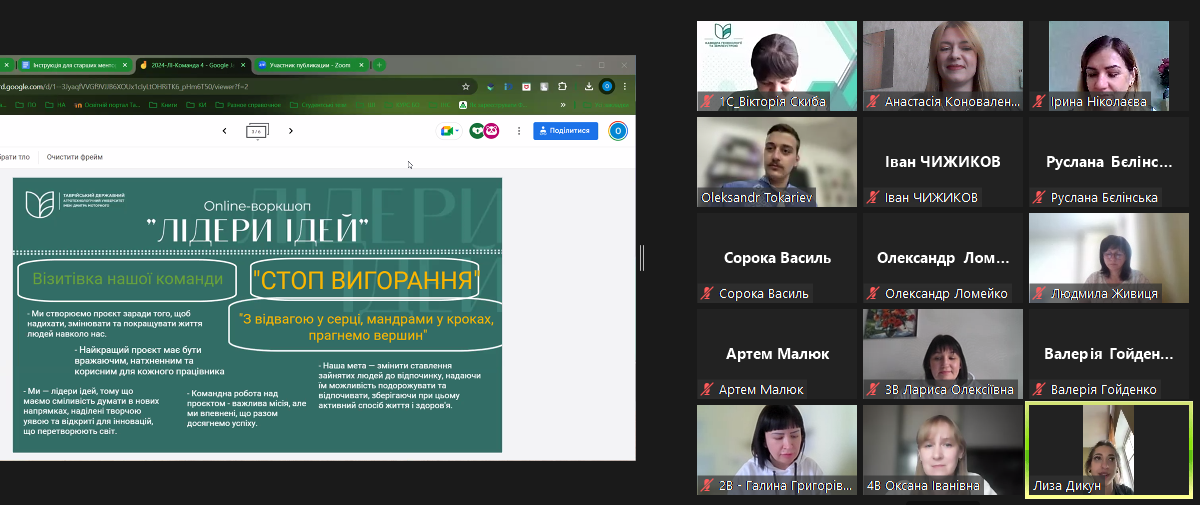This screenshot has height=505, width=1200.
Task: Select Людмила Живиця video tile
Action: (1109, 258)
